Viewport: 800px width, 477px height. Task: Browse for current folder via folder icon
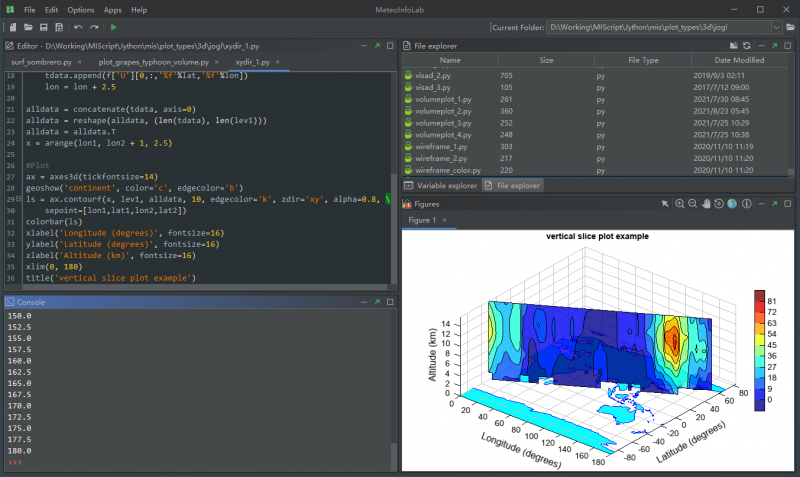click(790, 27)
